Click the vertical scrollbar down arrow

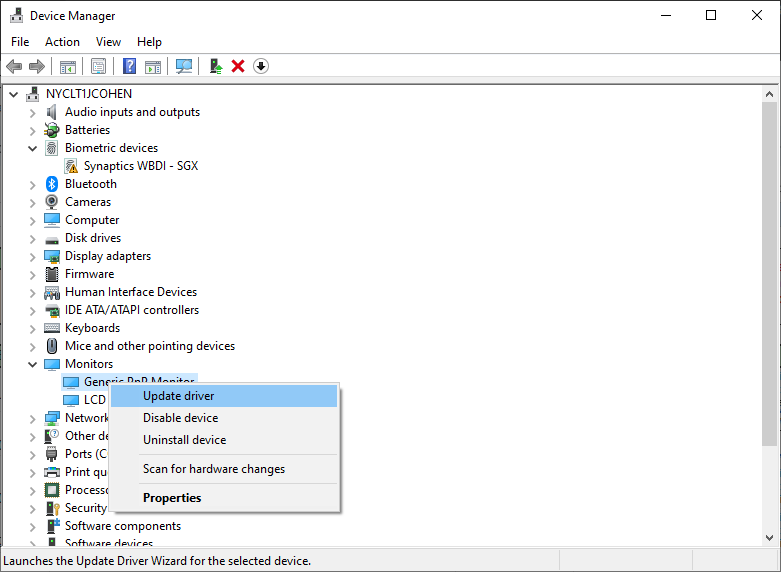tap(770, 538)
